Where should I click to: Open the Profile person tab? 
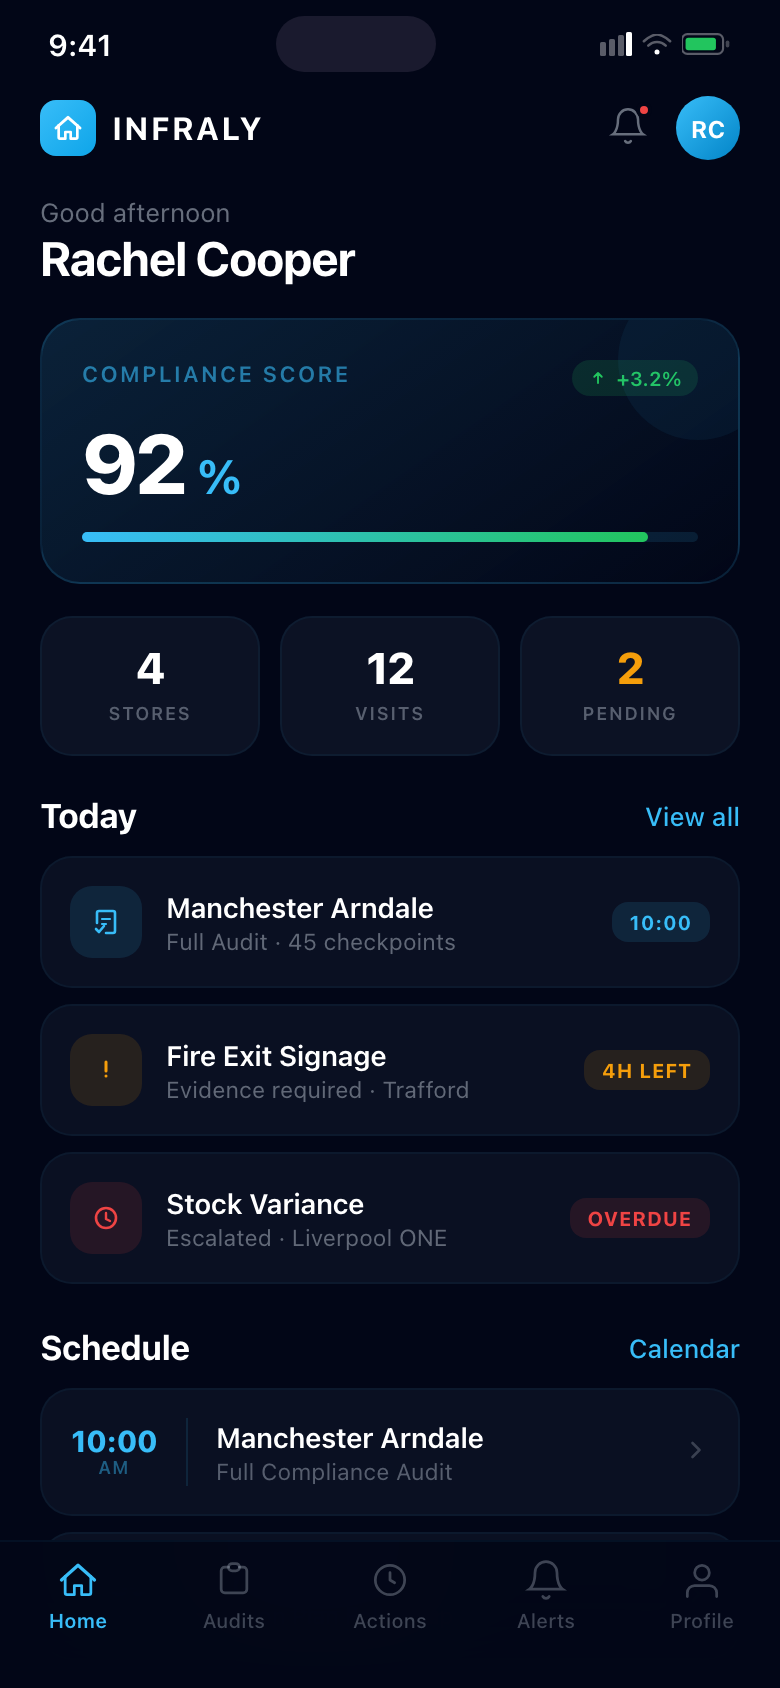pyautogui.click(x=702, y=1595)
